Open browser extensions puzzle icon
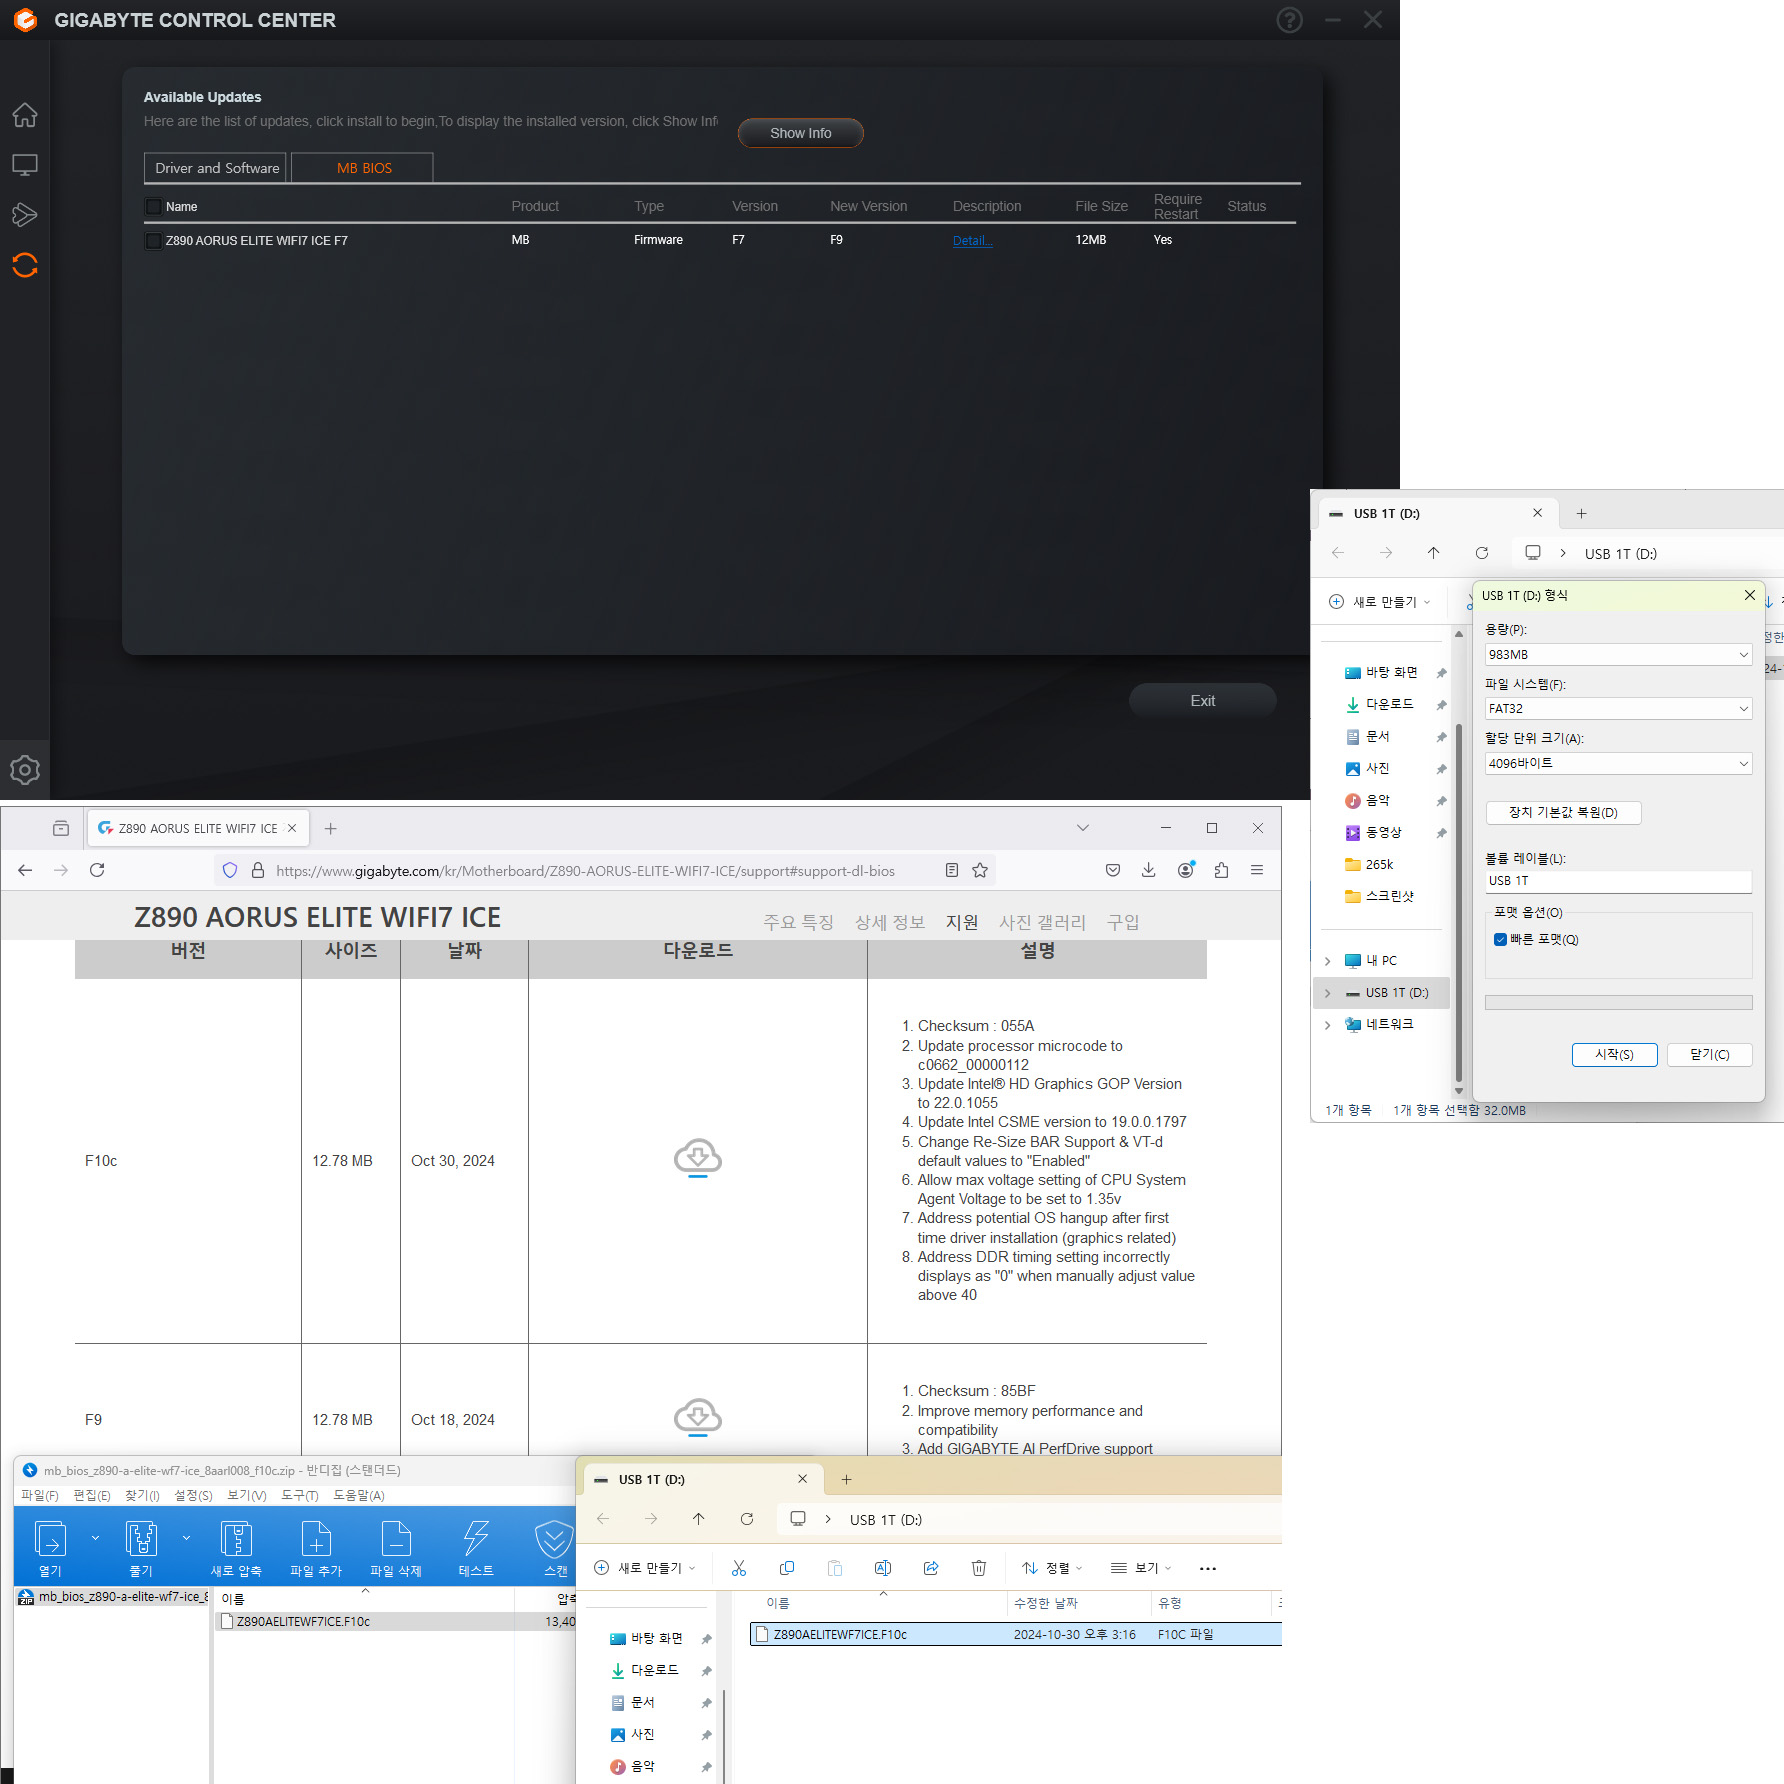 [x=1221, y=870]
